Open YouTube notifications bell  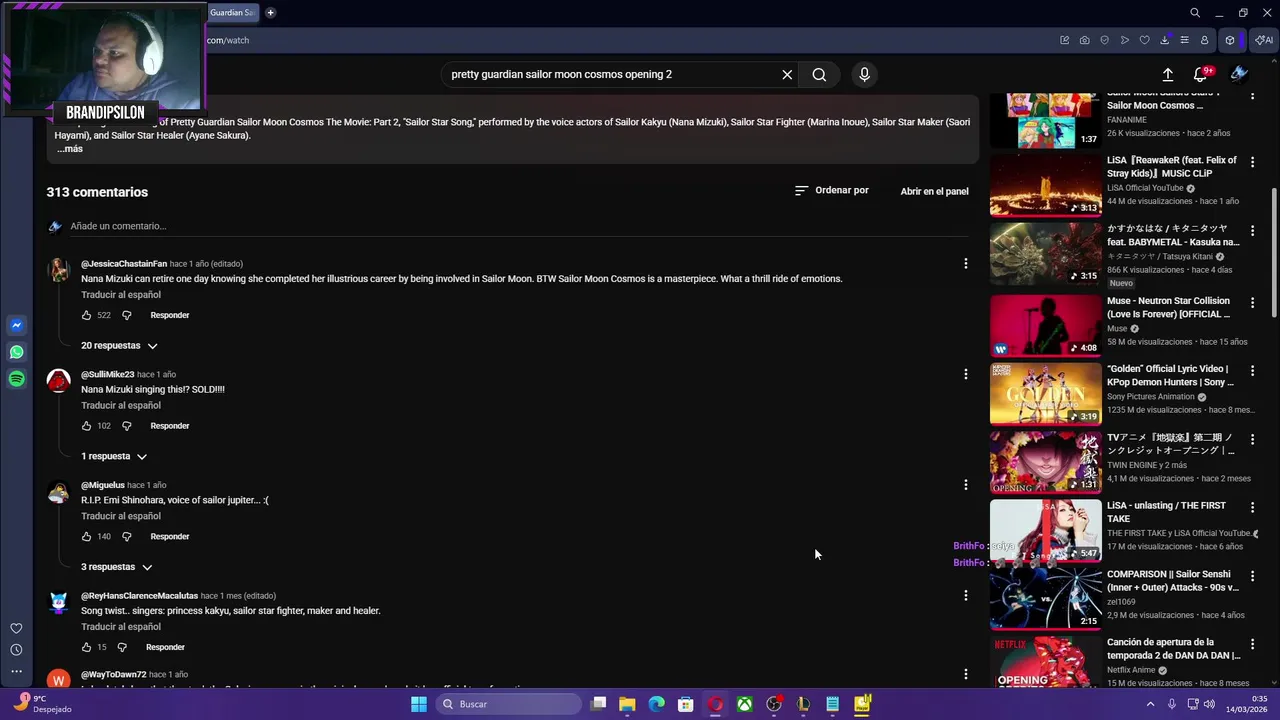click(1201, 74)
